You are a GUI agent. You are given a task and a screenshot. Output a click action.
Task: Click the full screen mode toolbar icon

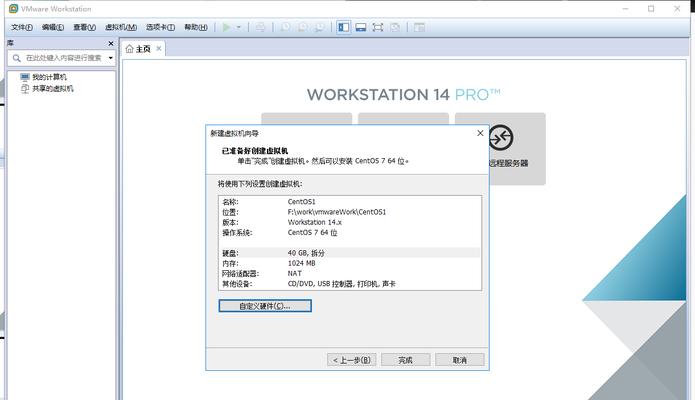pyautogui.click(x=378, y=27)
